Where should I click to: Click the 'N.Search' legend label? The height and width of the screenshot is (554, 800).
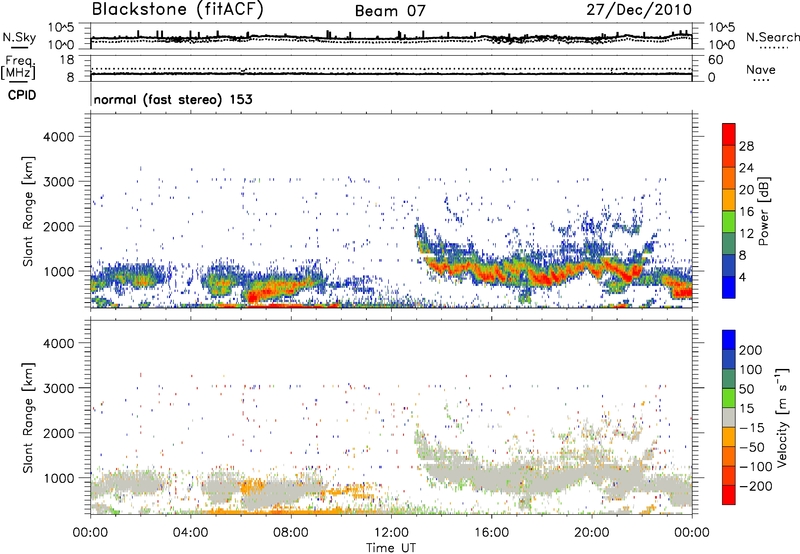[772, 37]
